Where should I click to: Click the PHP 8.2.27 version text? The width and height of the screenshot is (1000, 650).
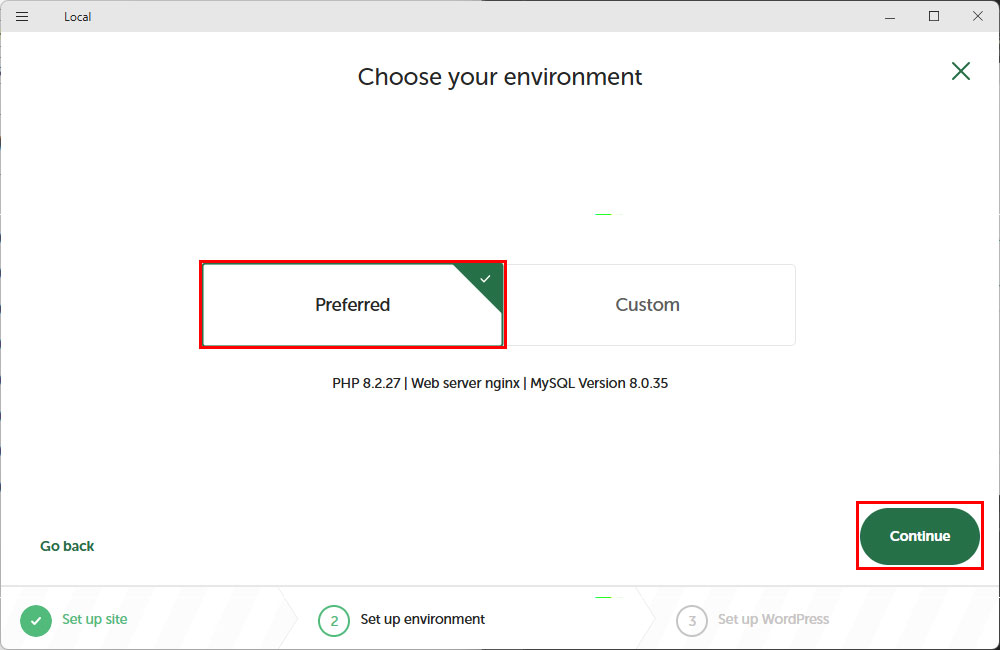click(x=366, y=383)
